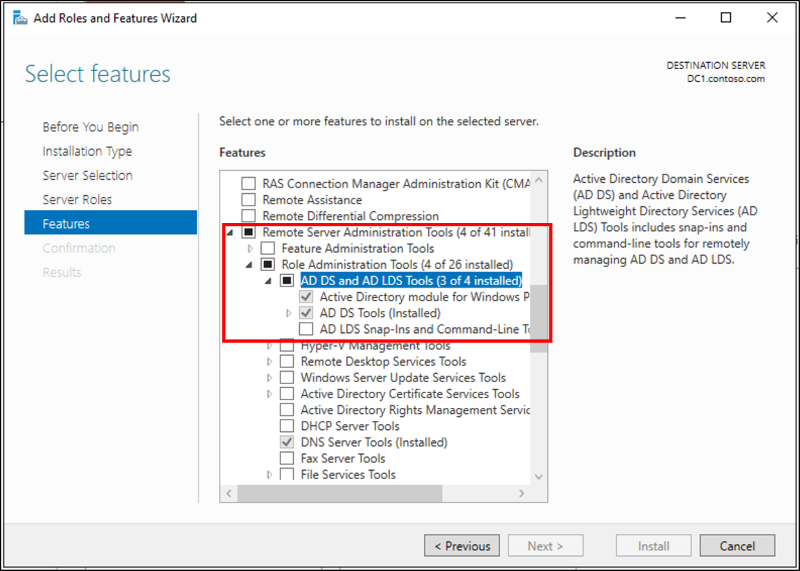The width and height of the screenshot is (800, 571).
Task: Select the Remote Assistance row text
Action: coord(312,200)
